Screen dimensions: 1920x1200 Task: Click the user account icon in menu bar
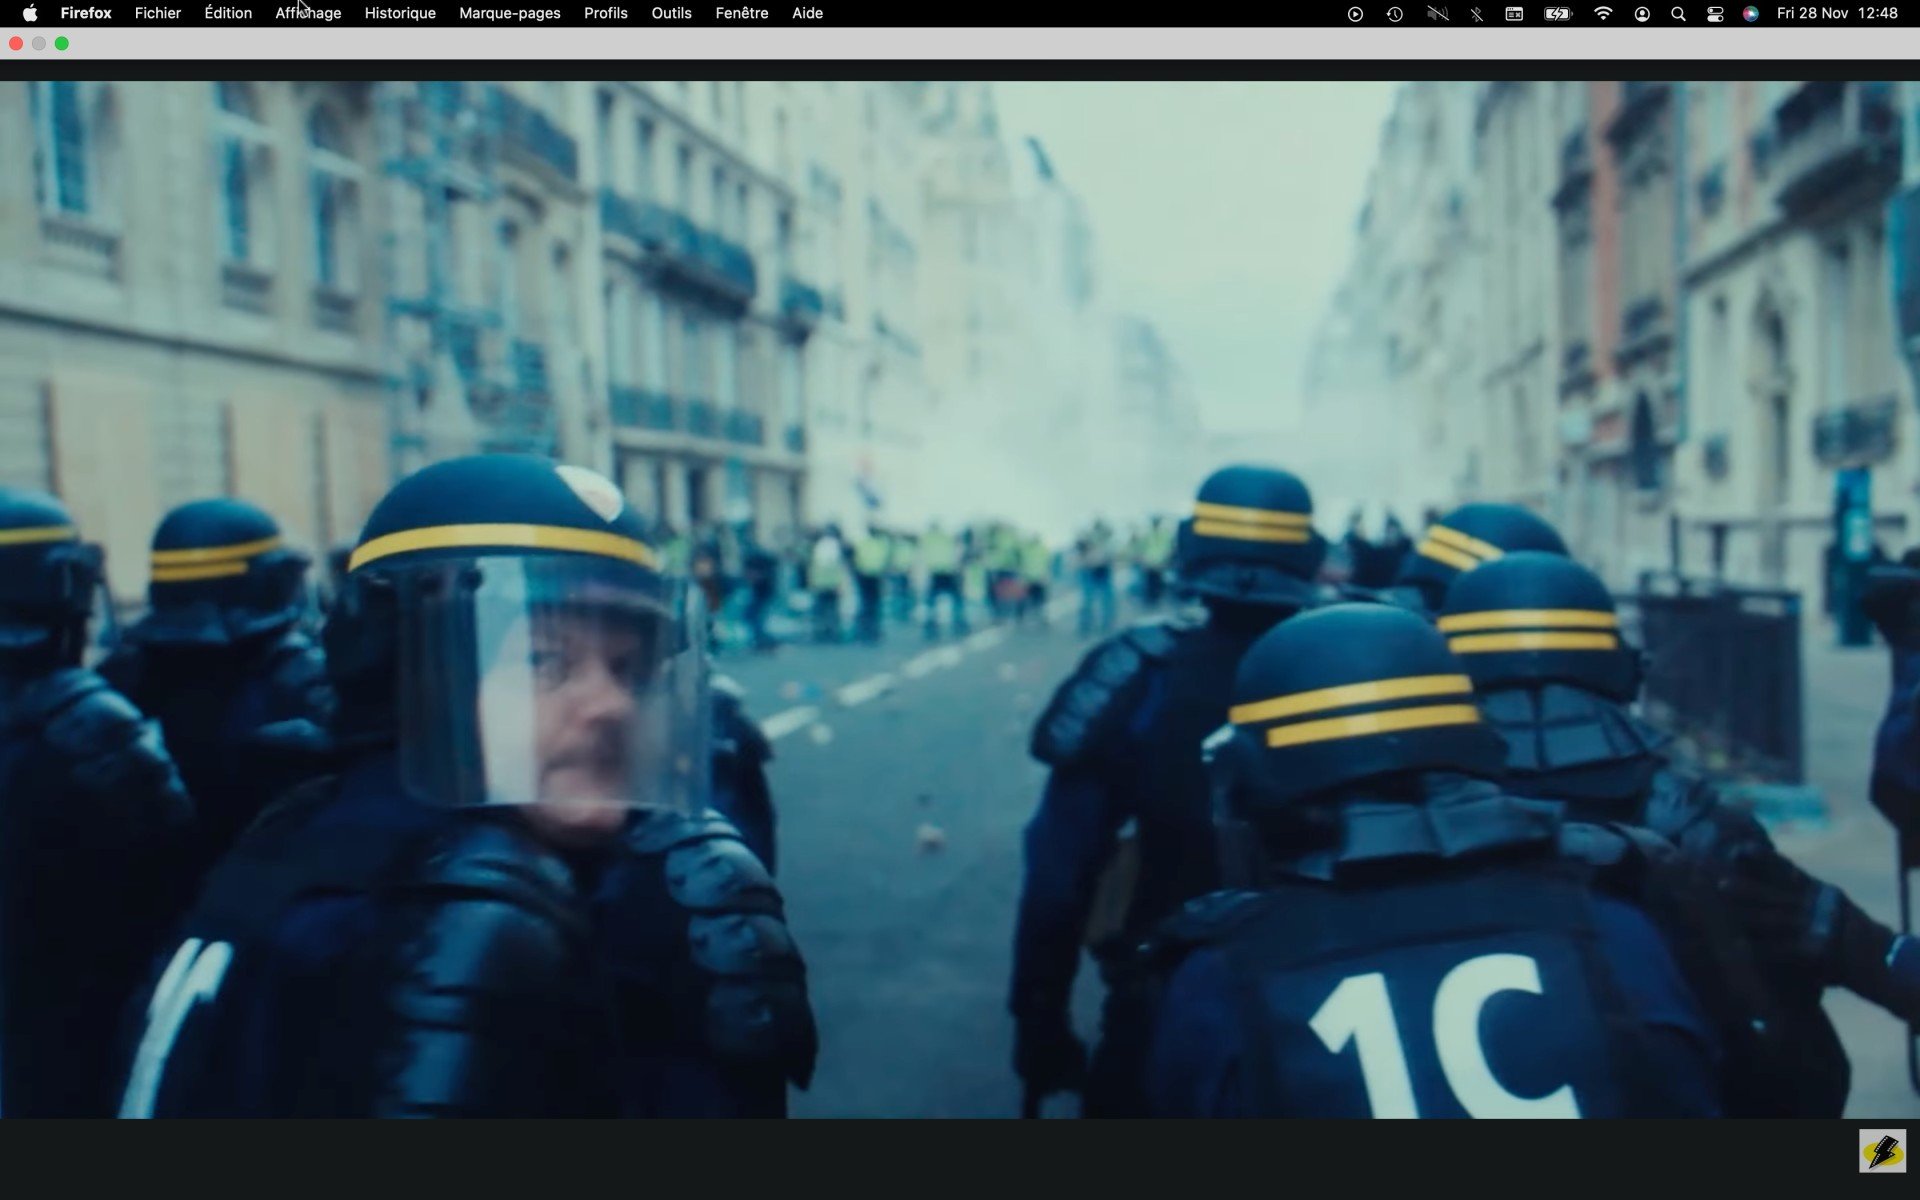[x=1642, y=14]
